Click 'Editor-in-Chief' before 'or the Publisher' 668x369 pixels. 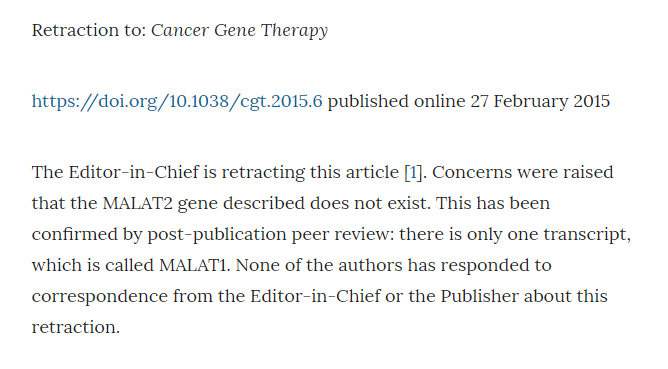click(315, 296)
